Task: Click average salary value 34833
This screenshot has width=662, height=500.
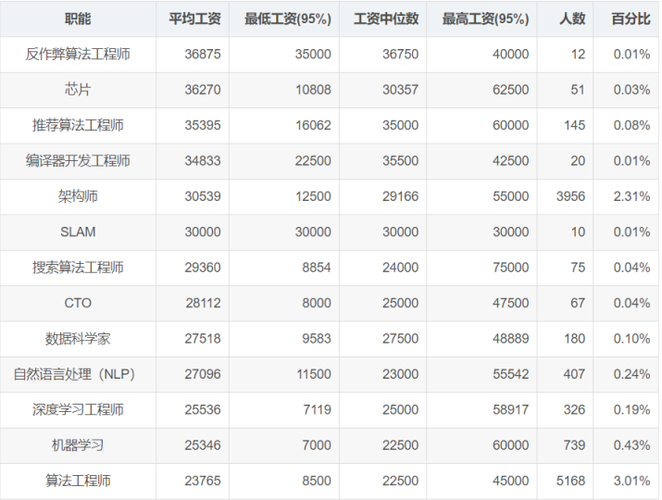Action: (203, 160)
